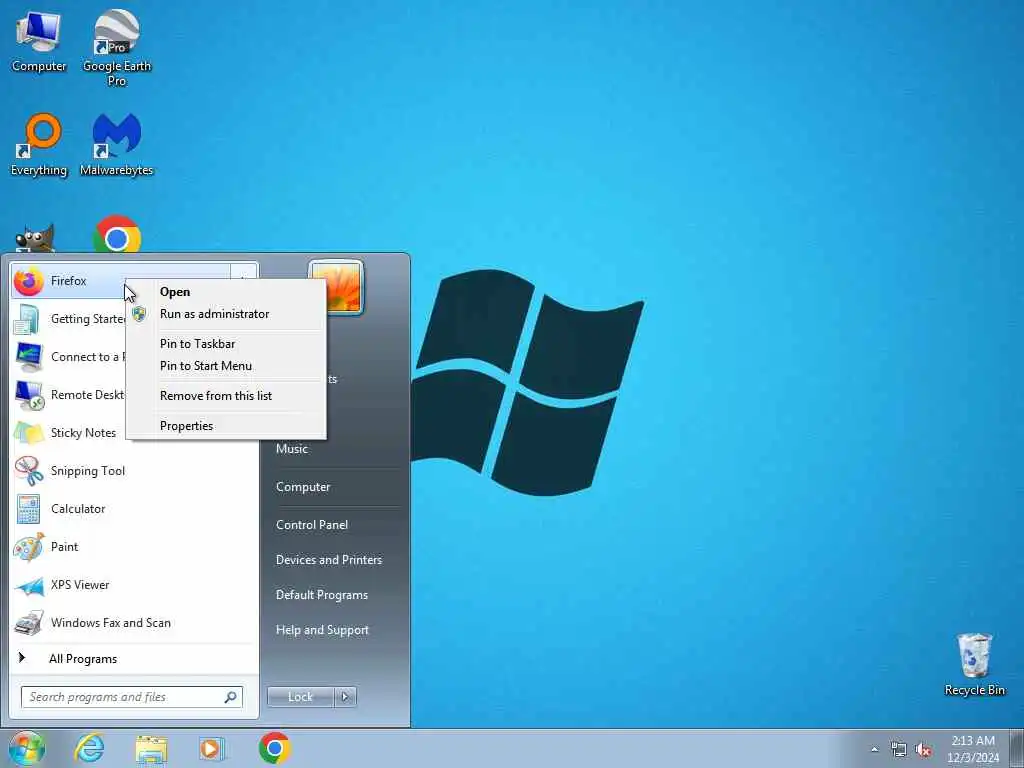Screen dimensions: 1024x768
Task: Show hidden tray icons arrow
Action: click(874, 750)
